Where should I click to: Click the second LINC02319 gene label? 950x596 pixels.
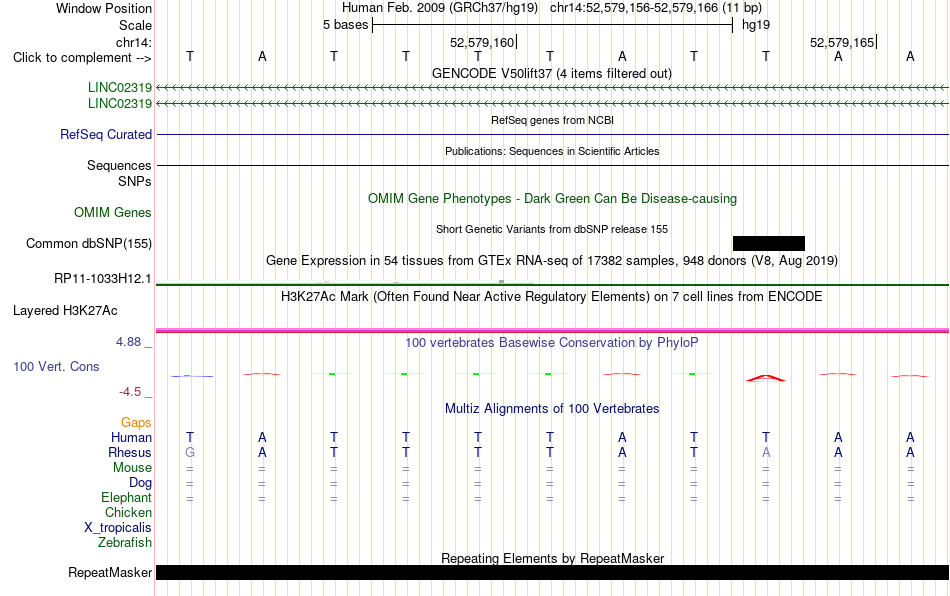[120, 104]
